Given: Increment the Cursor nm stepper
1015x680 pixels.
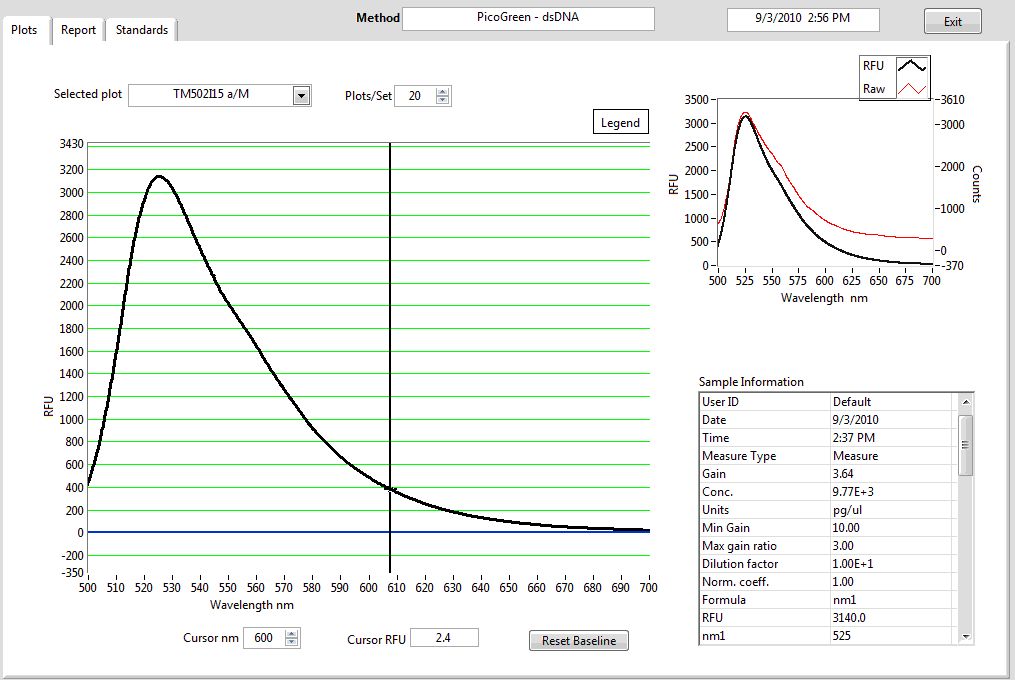Looking at the screenshot, I should pyautogui.click(x=291, y=633).
